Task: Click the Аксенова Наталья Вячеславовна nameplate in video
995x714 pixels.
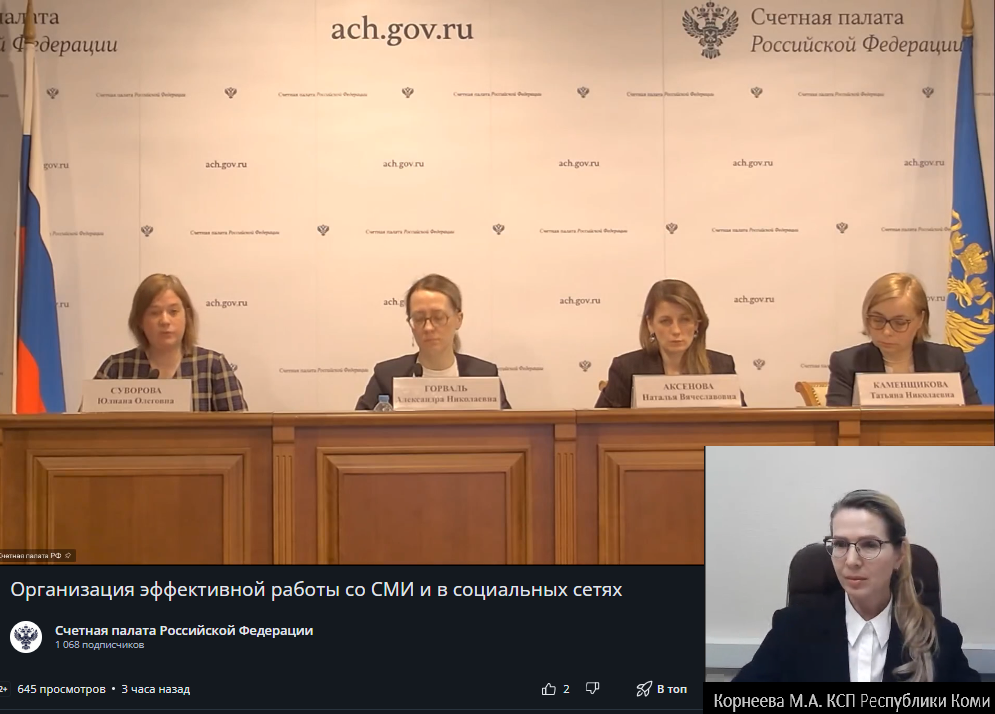Action: point(689,391)
